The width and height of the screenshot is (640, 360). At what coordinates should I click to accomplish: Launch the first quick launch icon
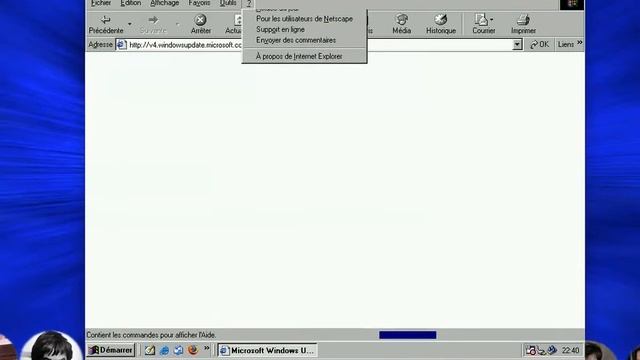tap(150, 350)
